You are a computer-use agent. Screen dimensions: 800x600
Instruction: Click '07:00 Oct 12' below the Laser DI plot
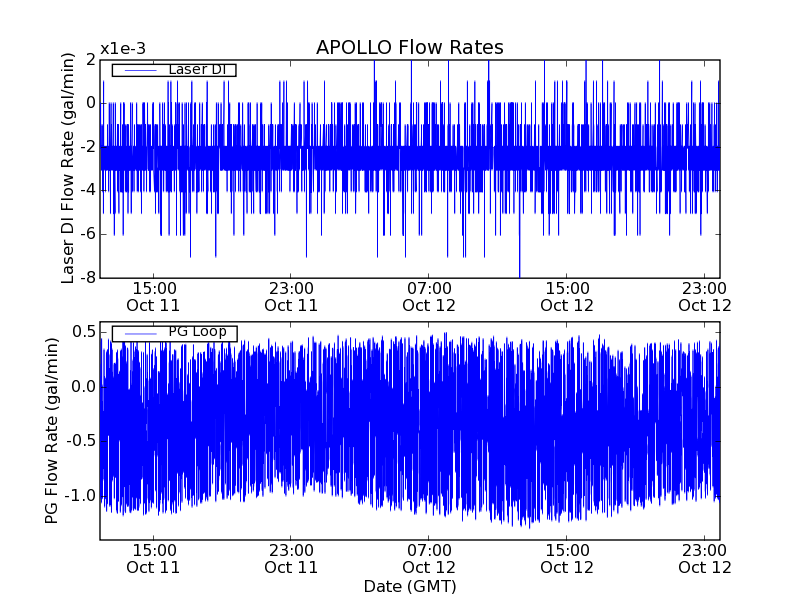(429, 297)
